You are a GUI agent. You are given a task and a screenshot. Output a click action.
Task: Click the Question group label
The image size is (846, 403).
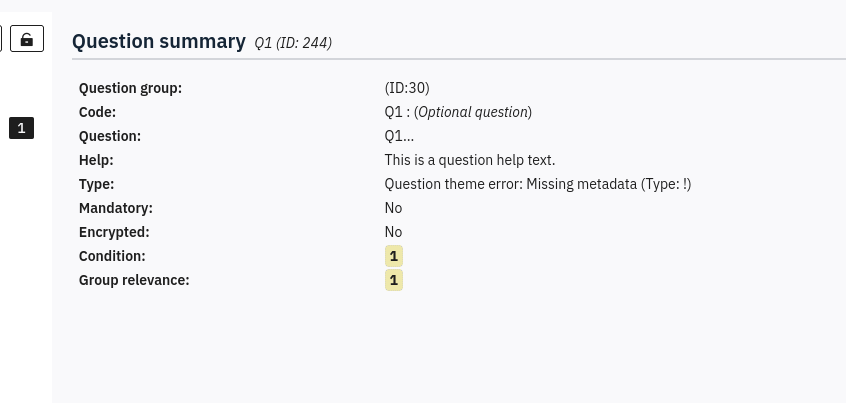click(x=130, y=88)
